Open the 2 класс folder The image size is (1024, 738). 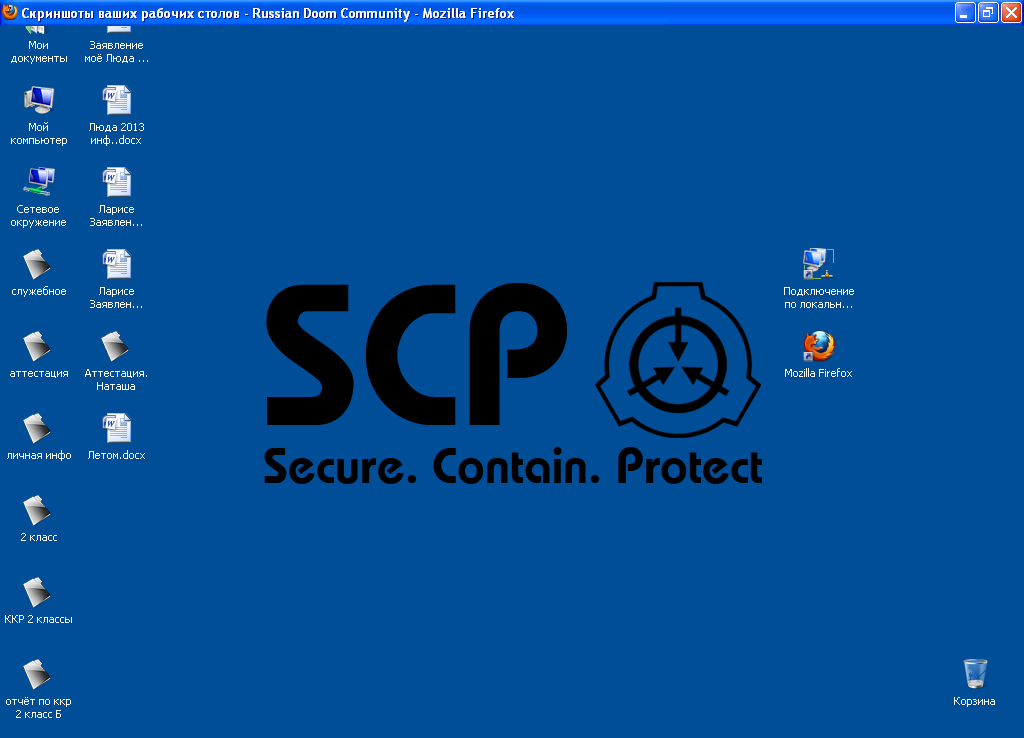[x=38, y=519]
